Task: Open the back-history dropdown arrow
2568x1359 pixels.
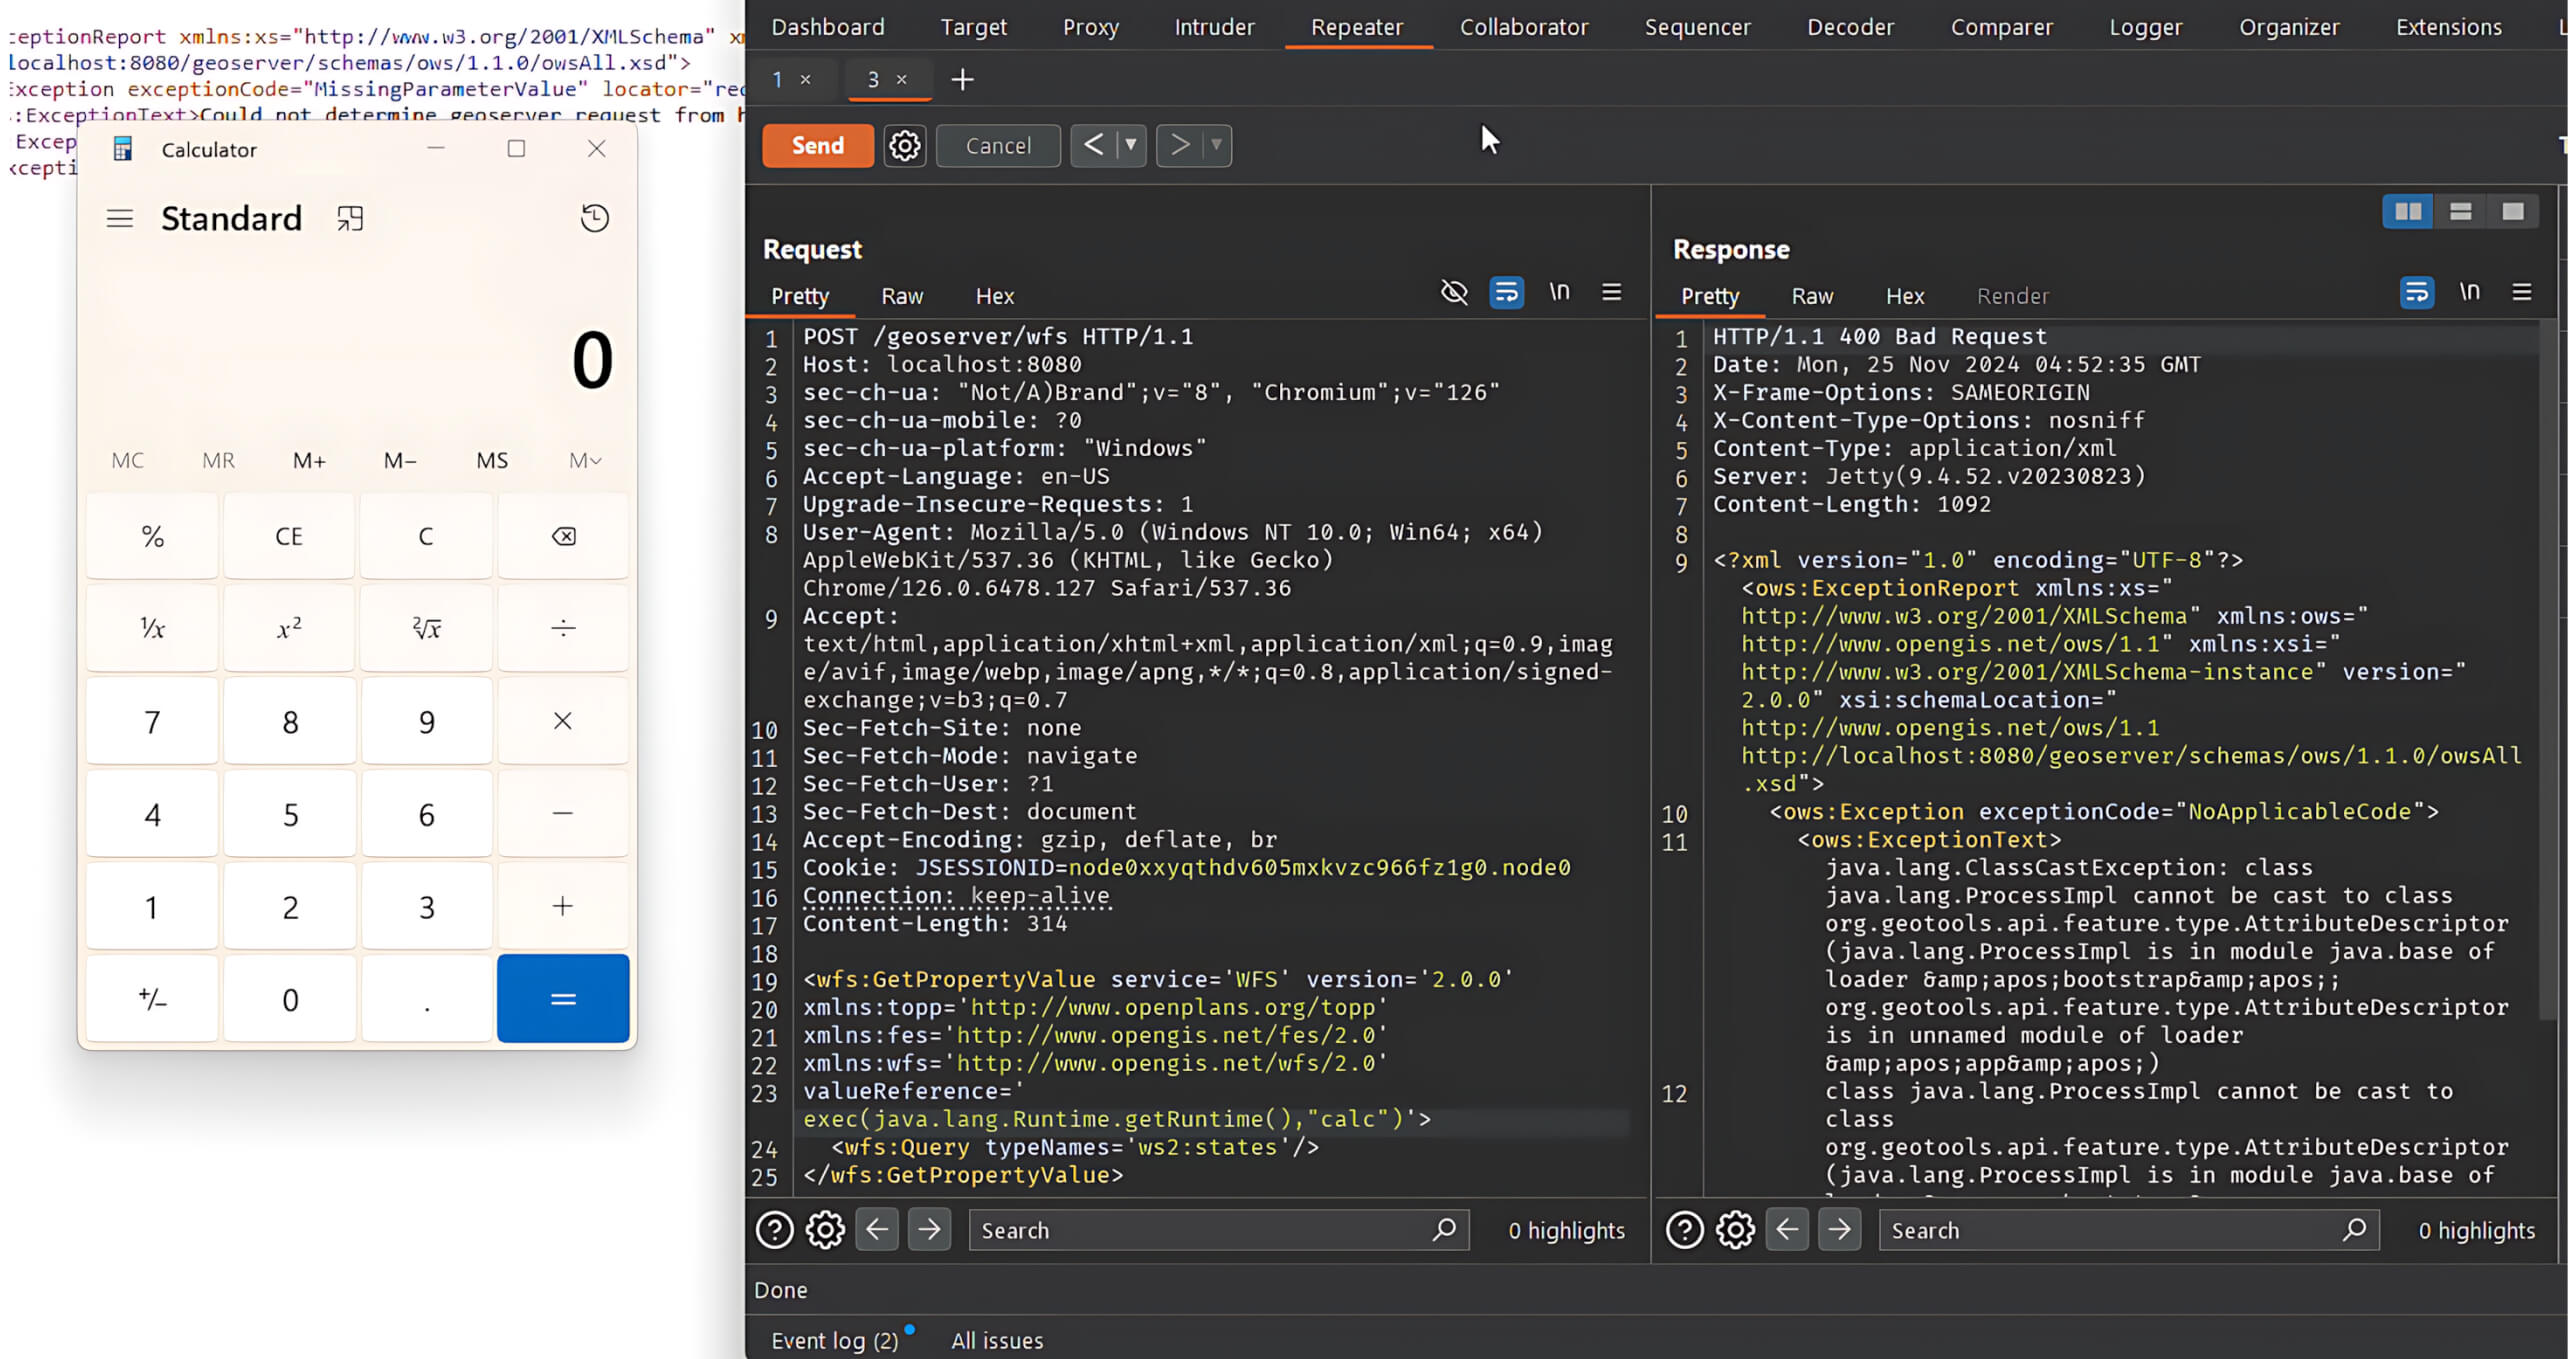Action: coord(1131,145)
